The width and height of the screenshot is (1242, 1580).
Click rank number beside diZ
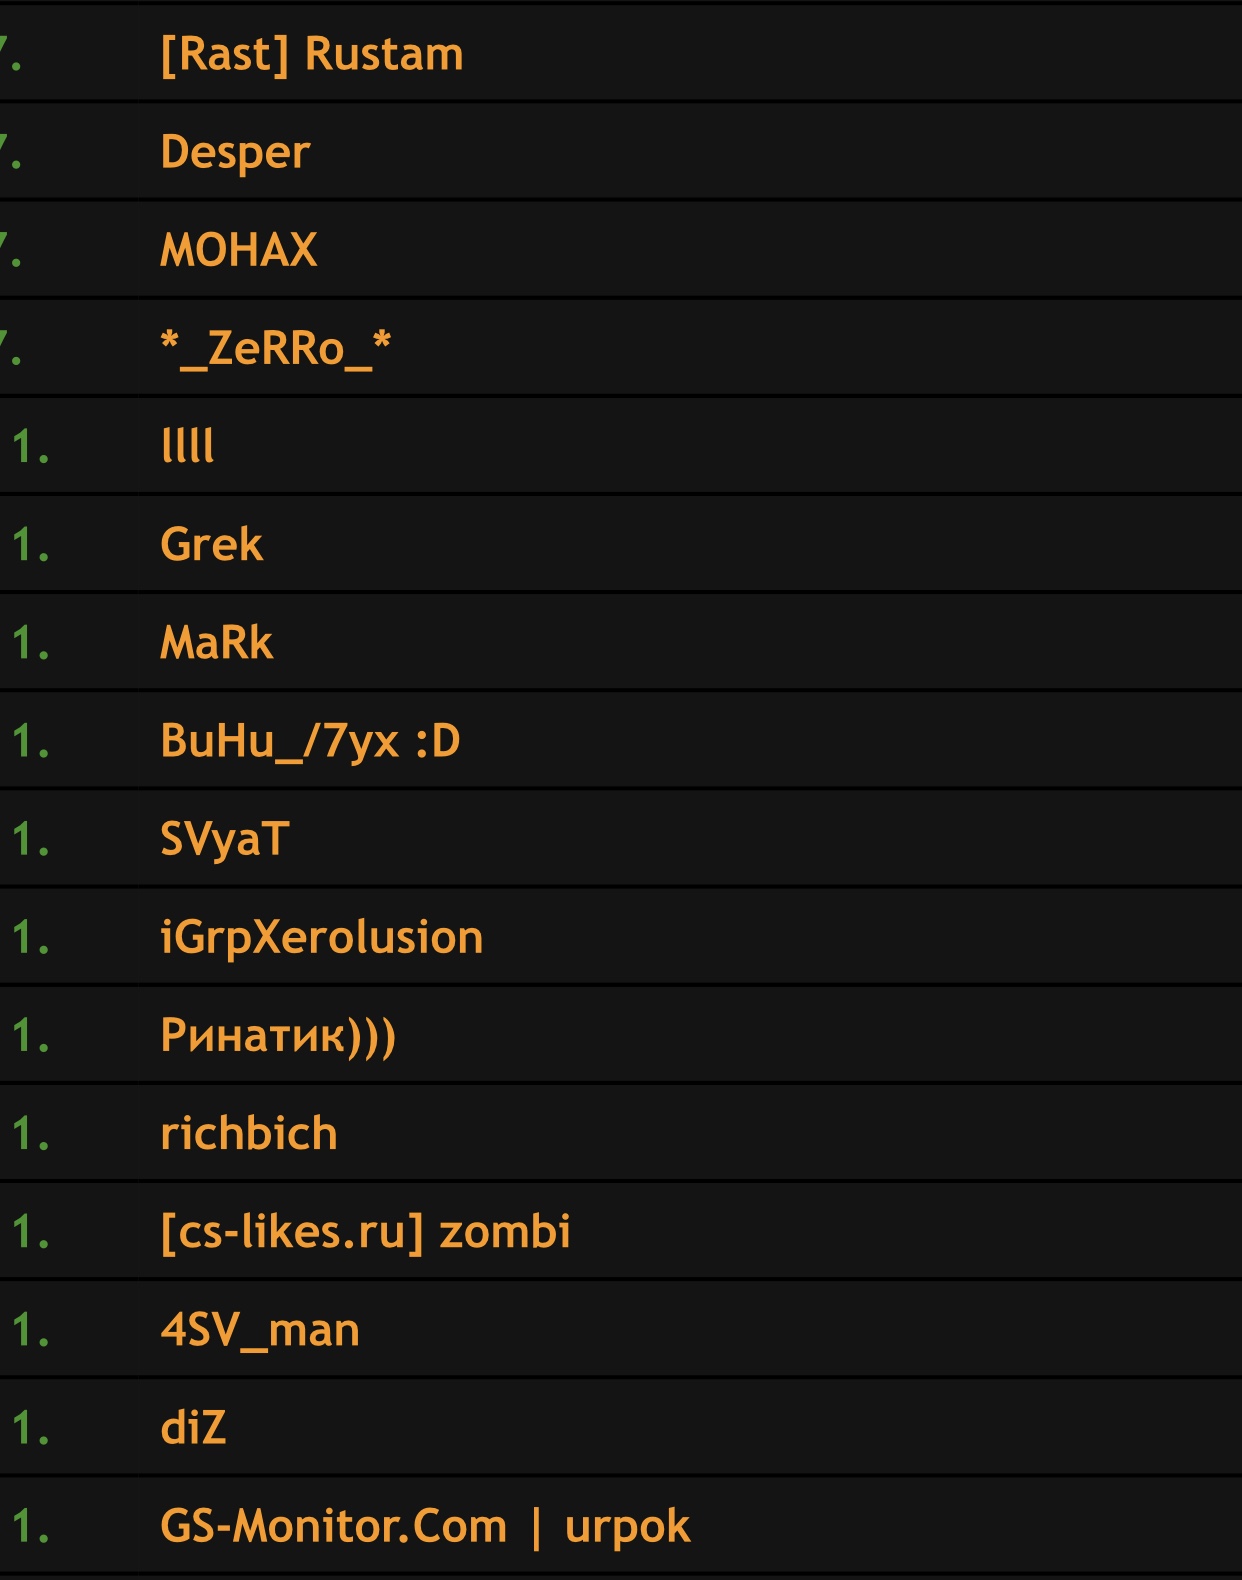click(x=31, y=1429)
